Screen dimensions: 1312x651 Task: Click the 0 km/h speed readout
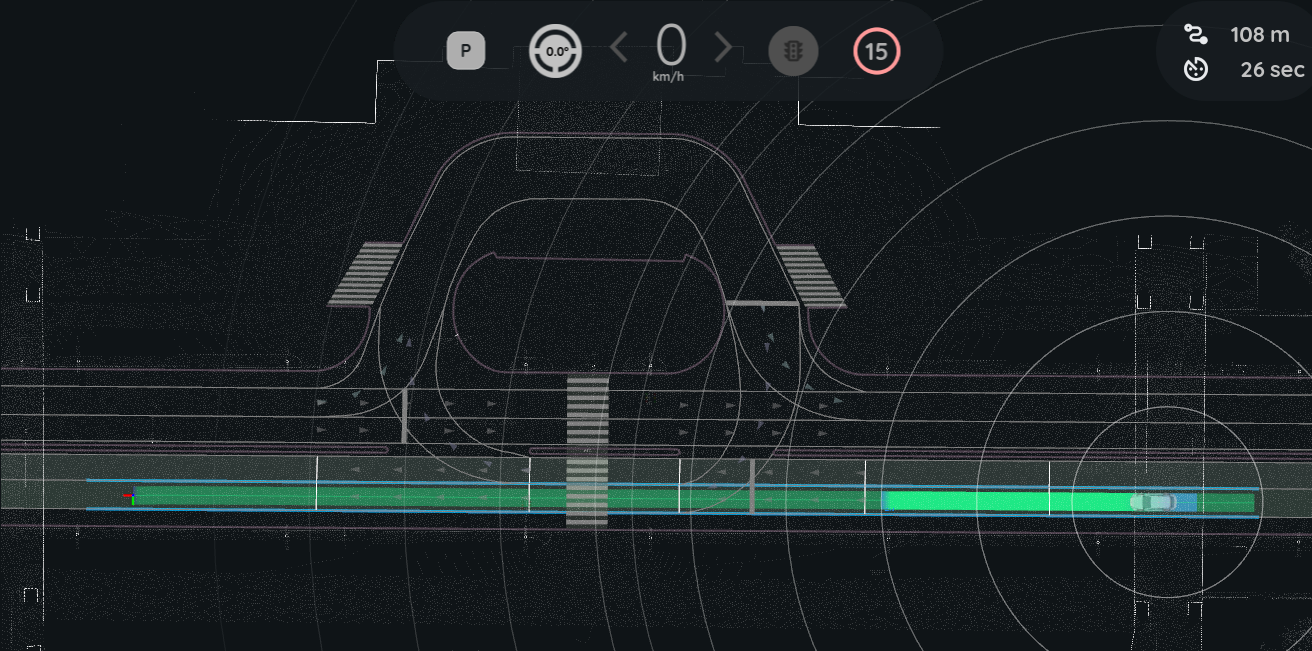(x=671, y=47)
